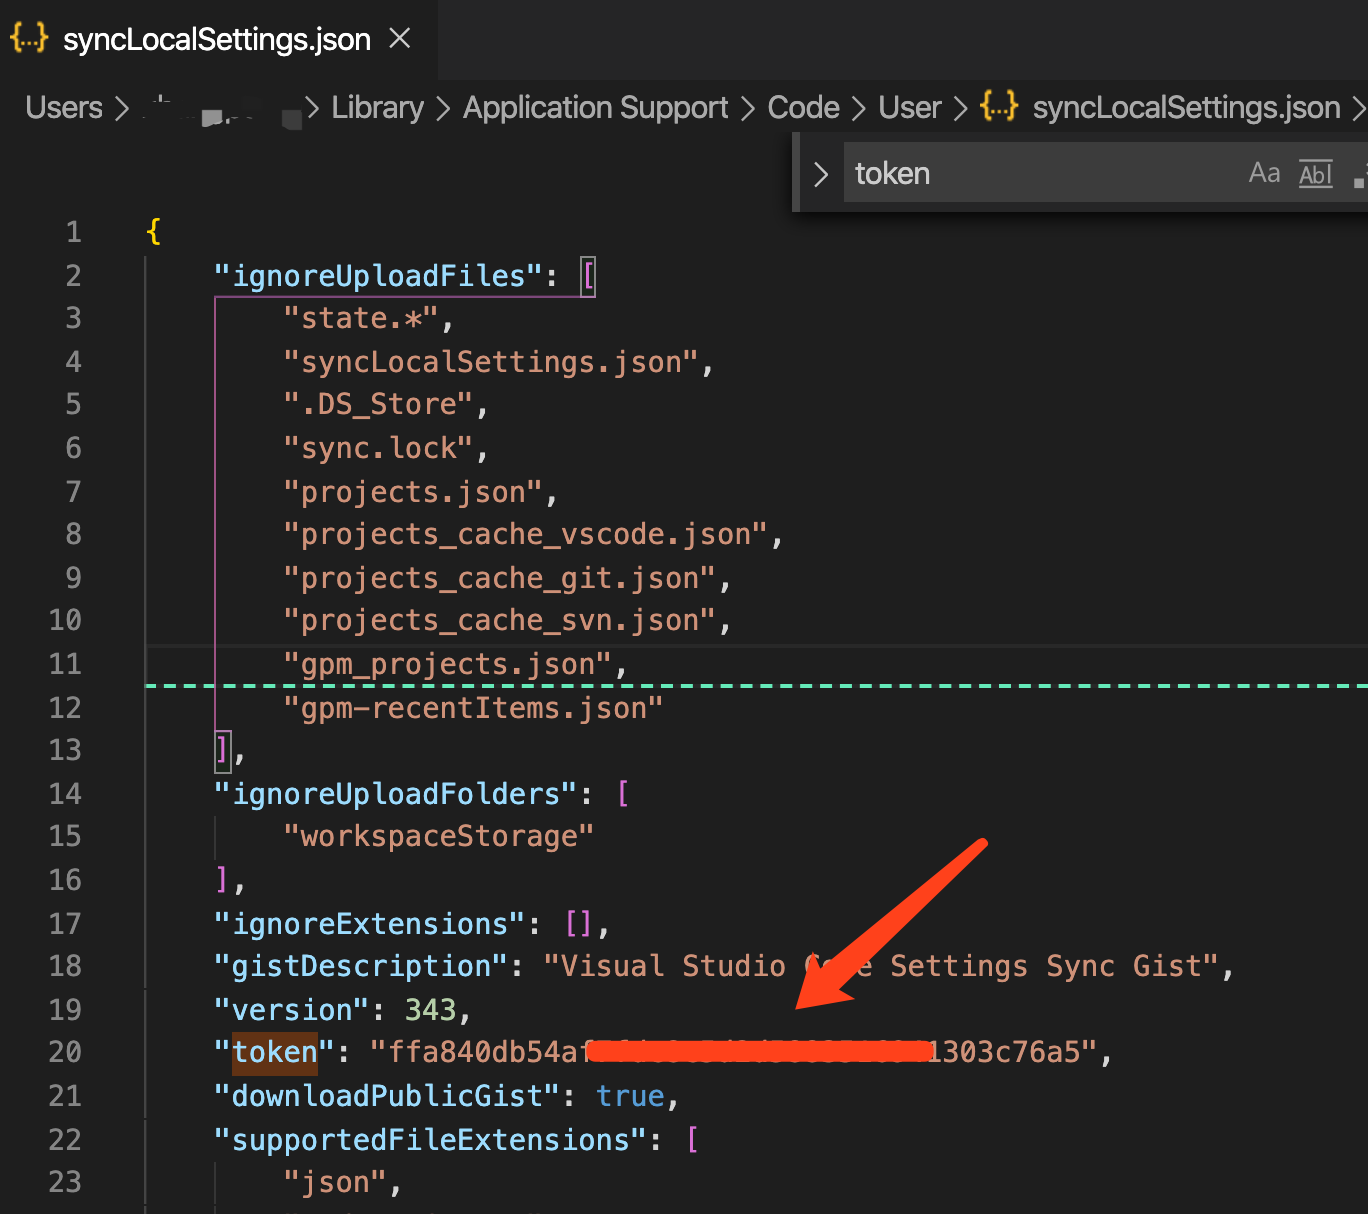Click line number 12 in gutter
The height and width of the screenshot is (1214, 1368).
(x=65, y=708)
